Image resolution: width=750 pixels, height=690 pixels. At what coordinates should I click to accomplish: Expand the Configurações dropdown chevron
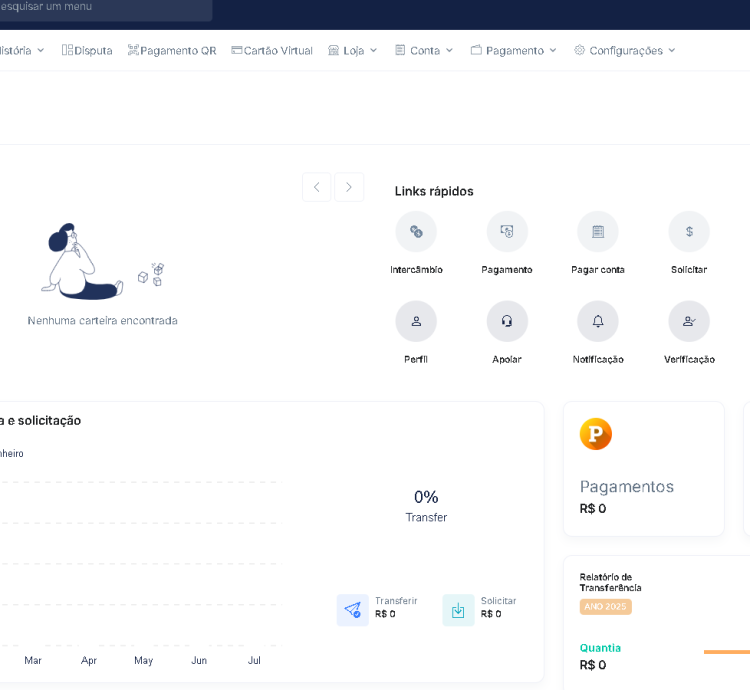(x=672, y=51)
